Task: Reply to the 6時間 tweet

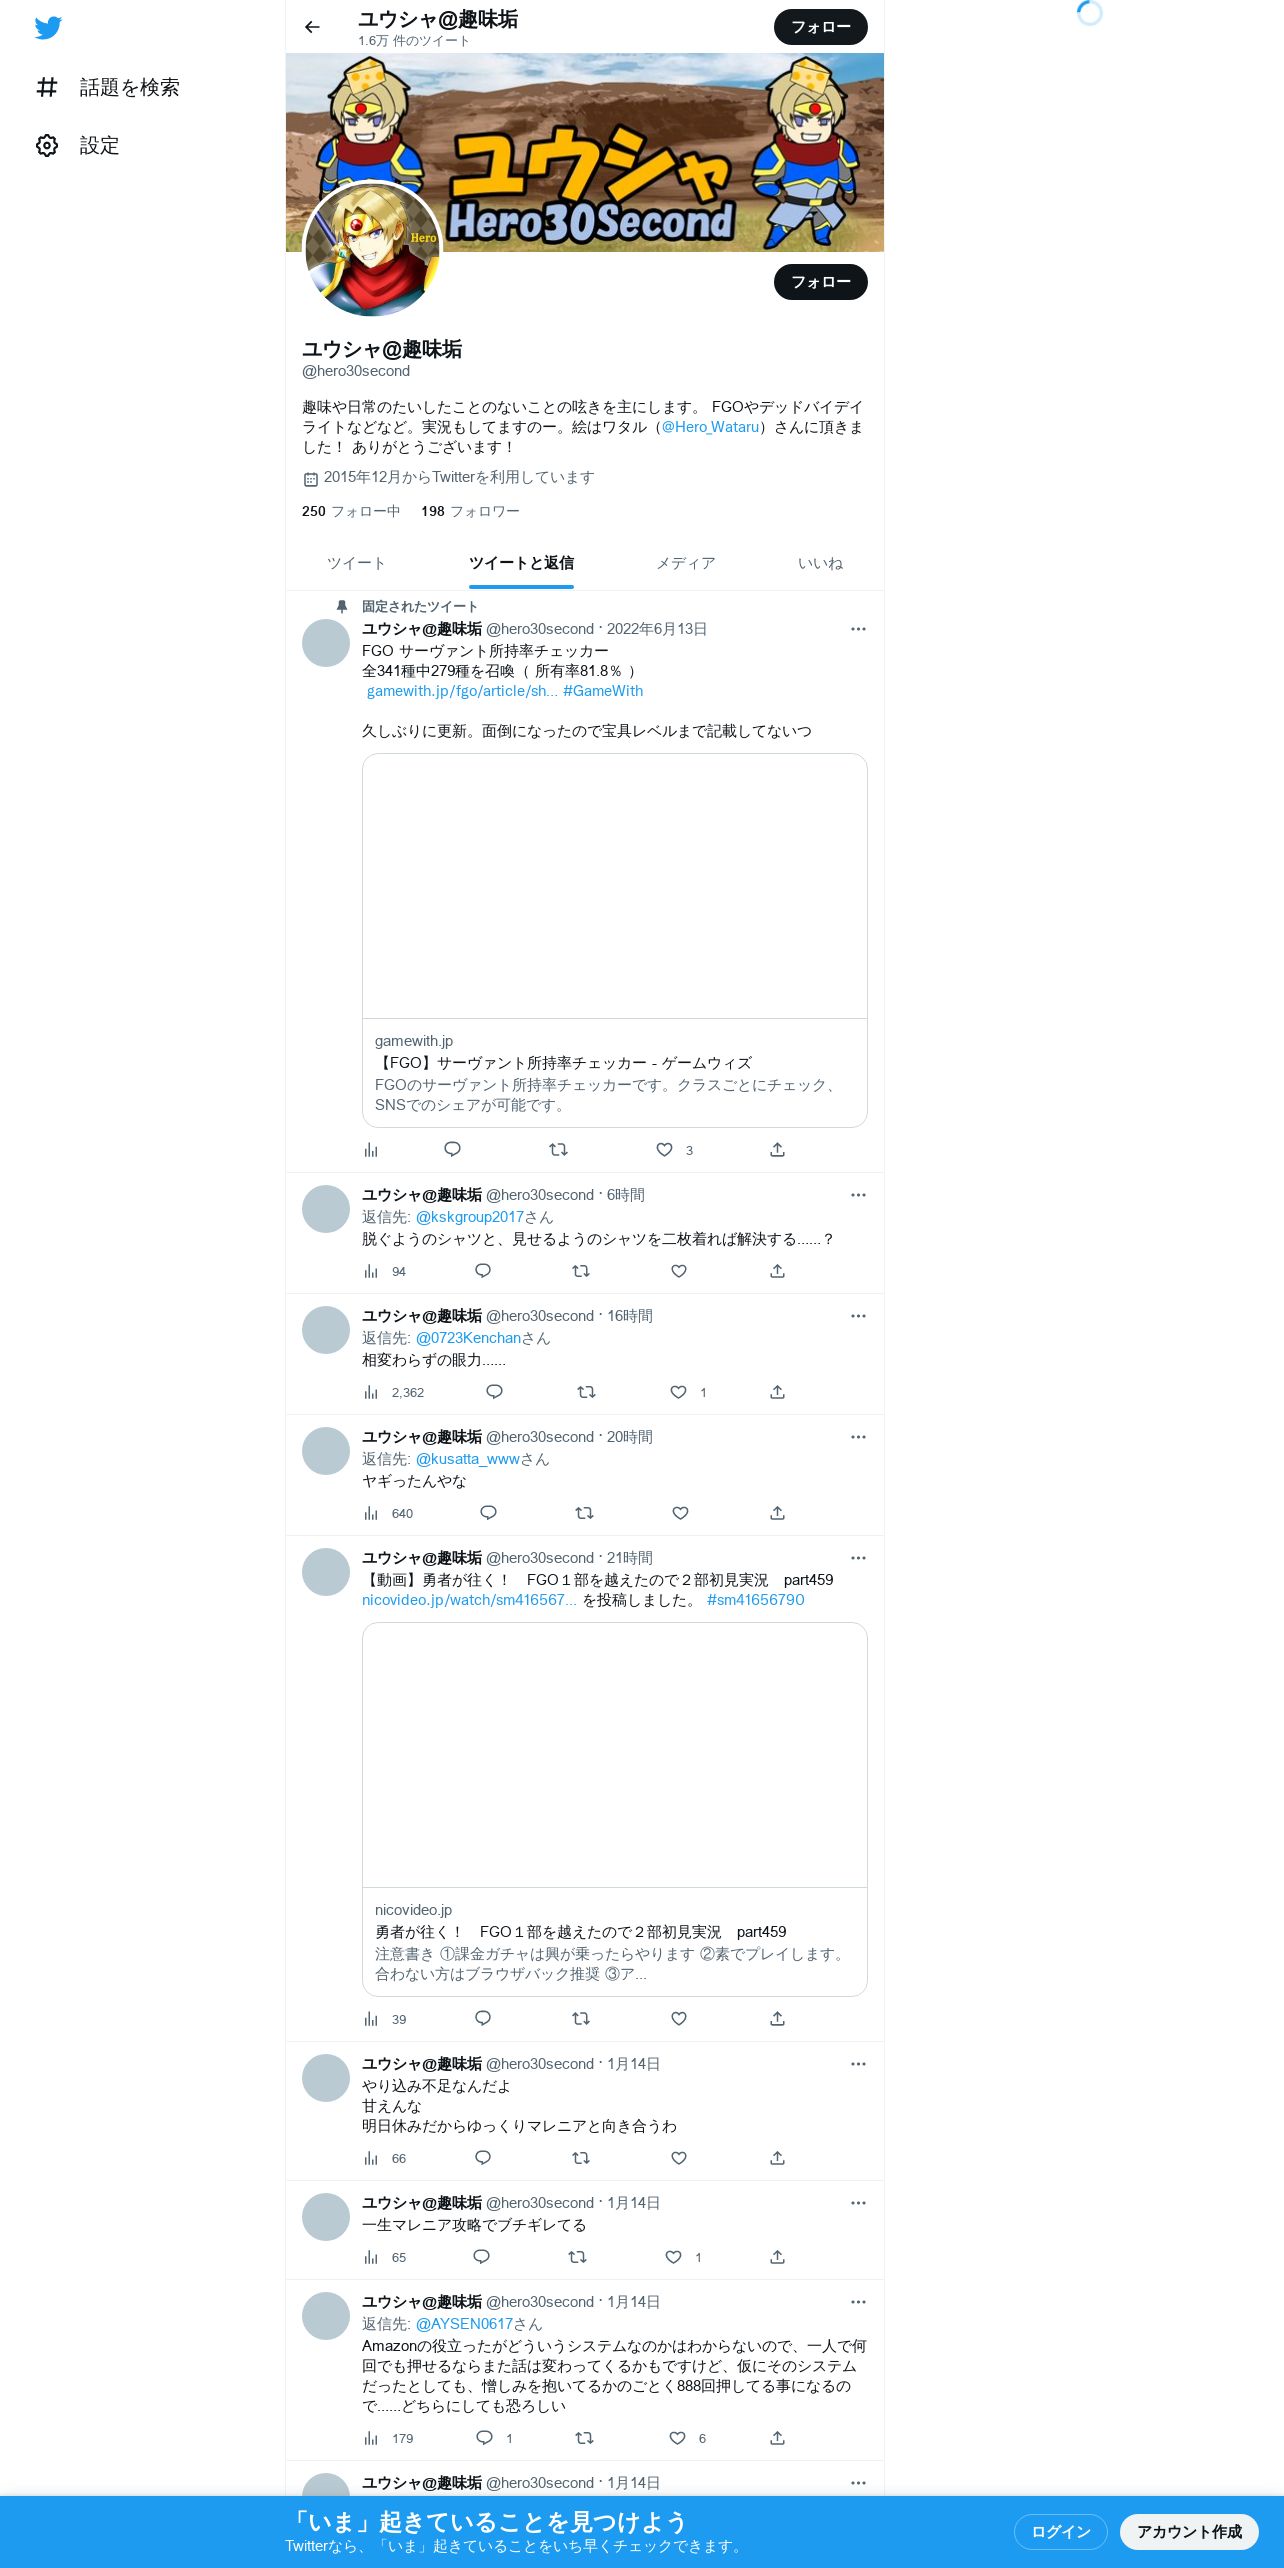Action: pos(483,1271)
